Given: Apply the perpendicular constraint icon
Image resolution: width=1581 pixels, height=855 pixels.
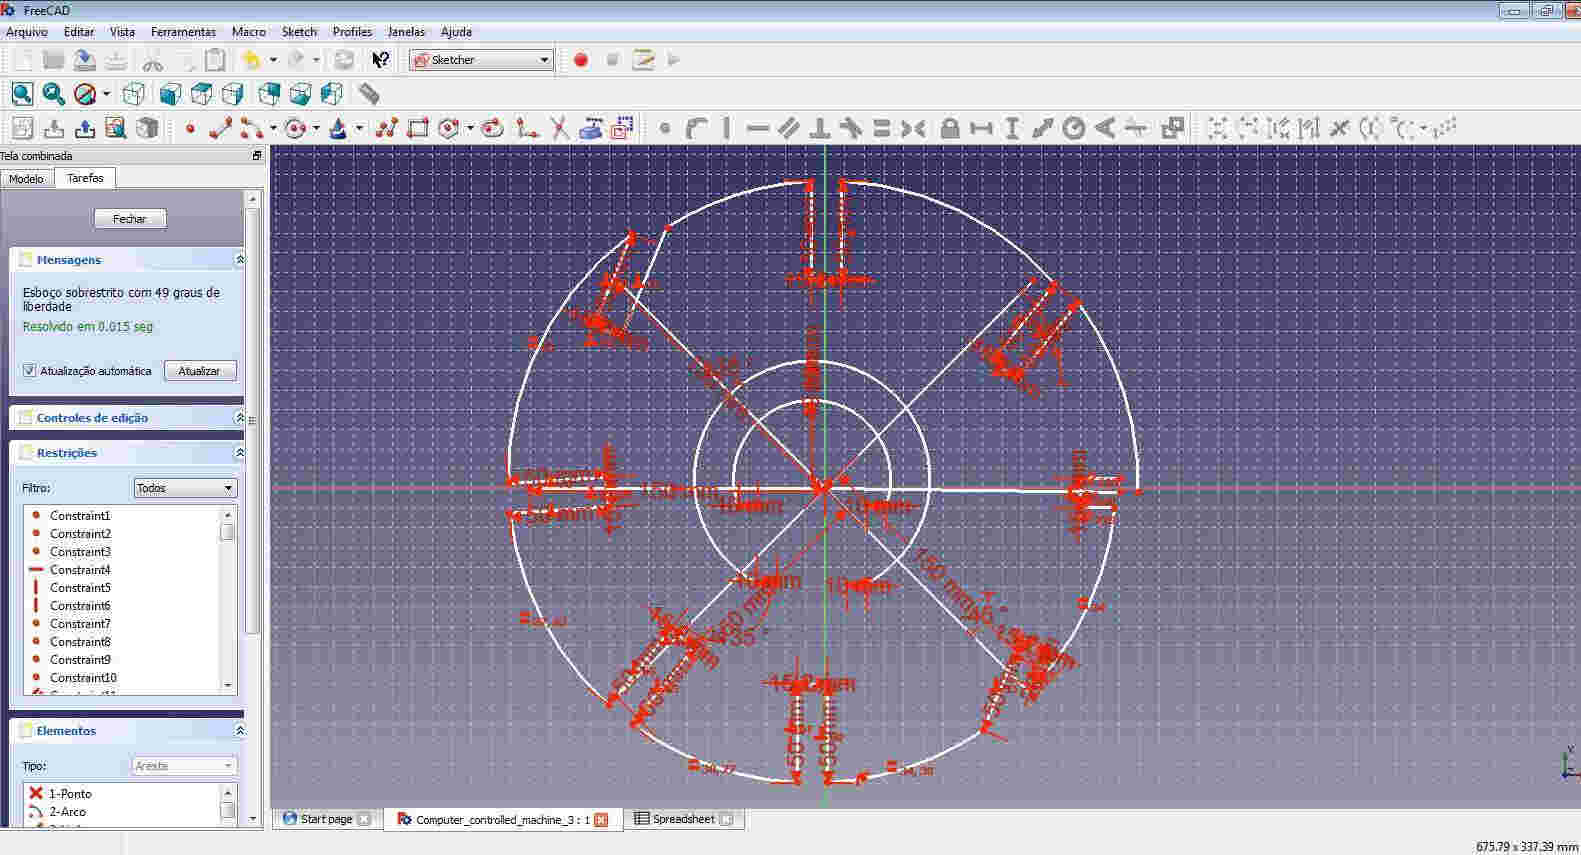Looking at the screenshot, I should pyautogui.click(x=820, y=128).
